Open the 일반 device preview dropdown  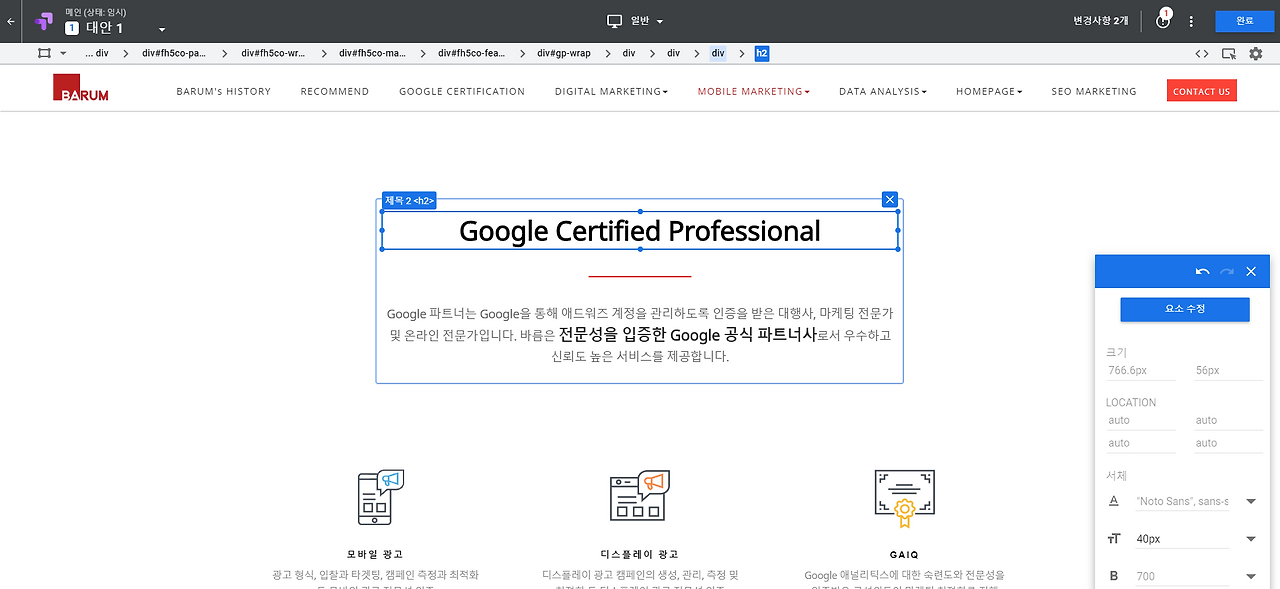[x=634, y=20]
